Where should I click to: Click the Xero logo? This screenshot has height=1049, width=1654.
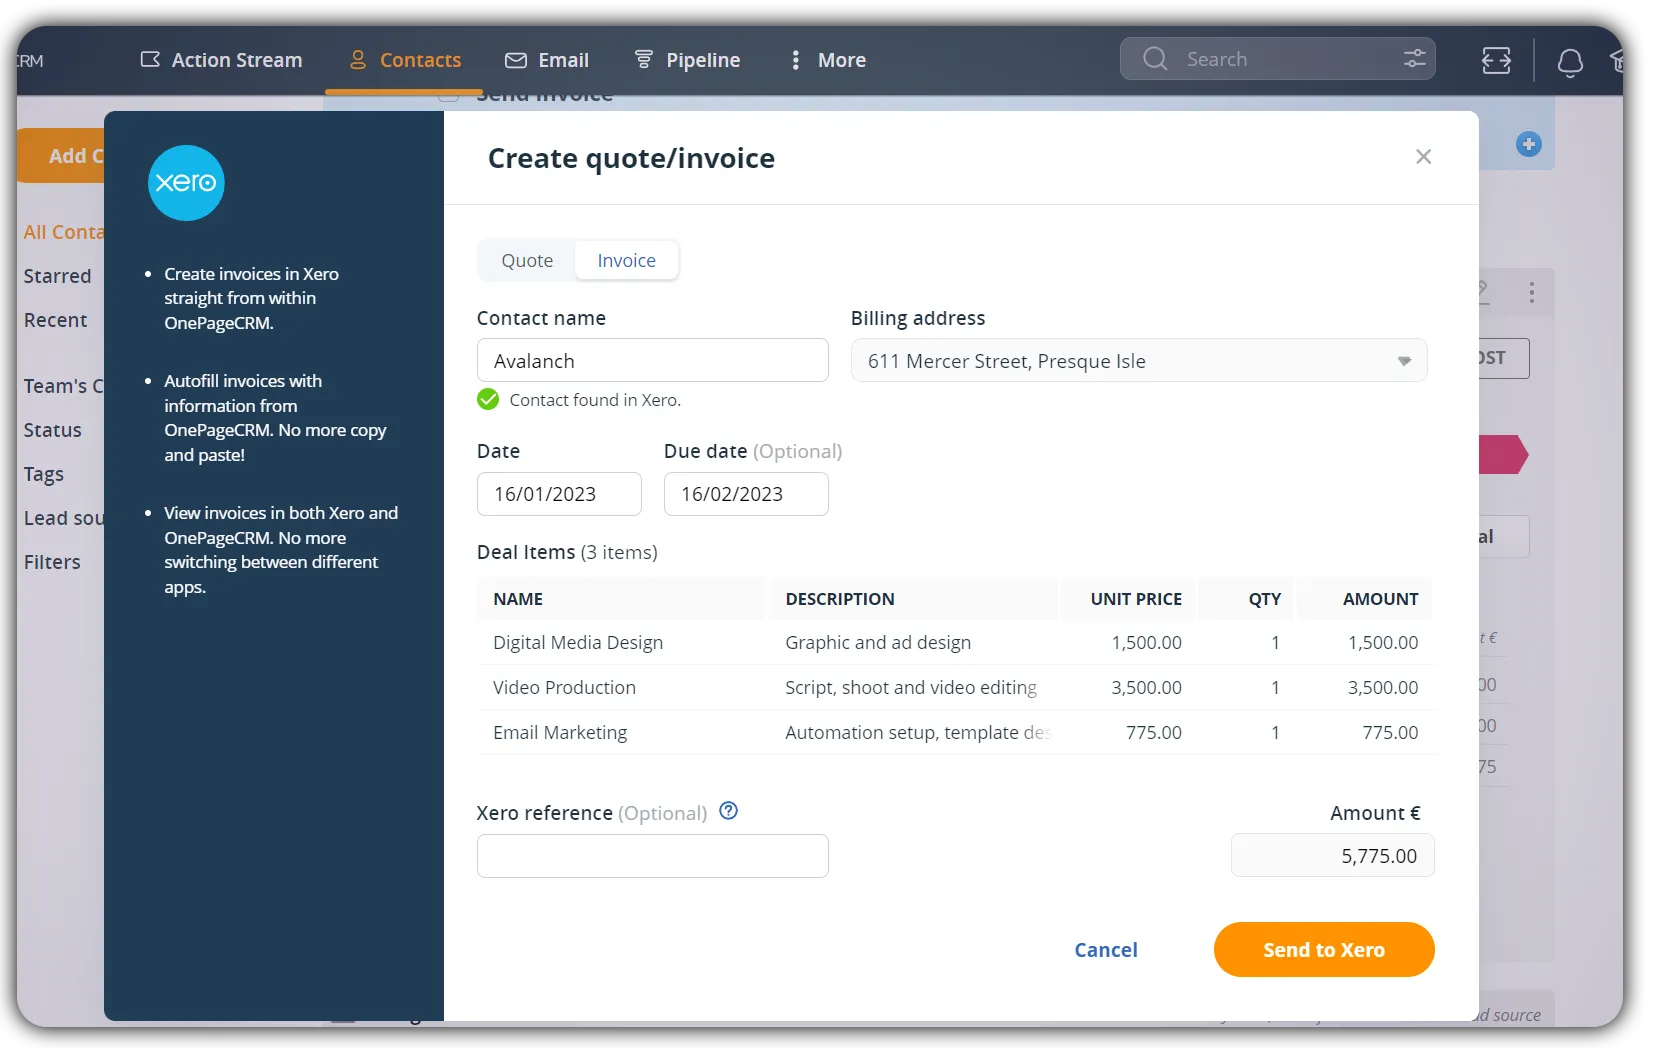click(x=186, y=183)
